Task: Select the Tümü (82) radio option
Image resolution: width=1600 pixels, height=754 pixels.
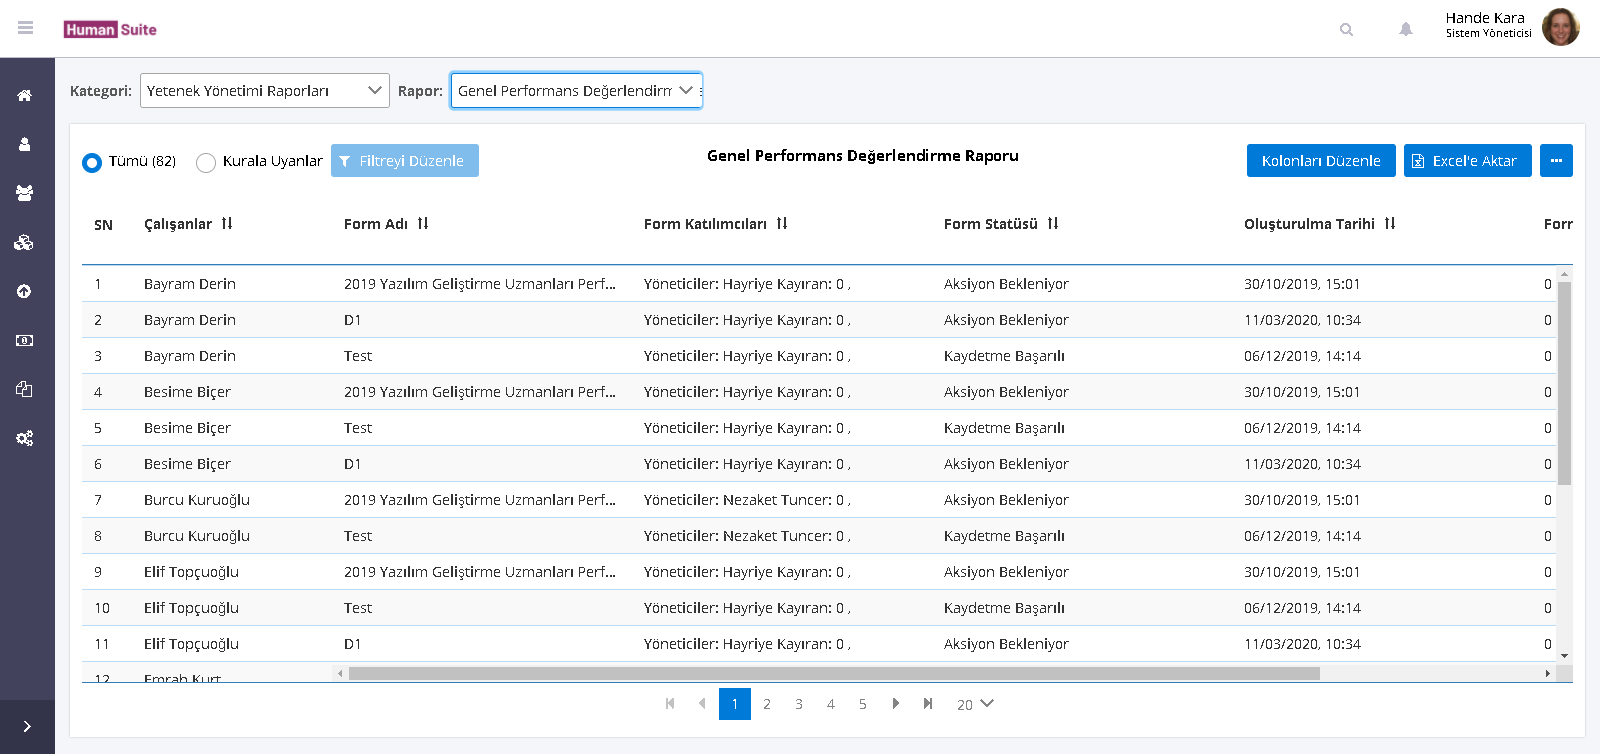Action: pos(92,162)
